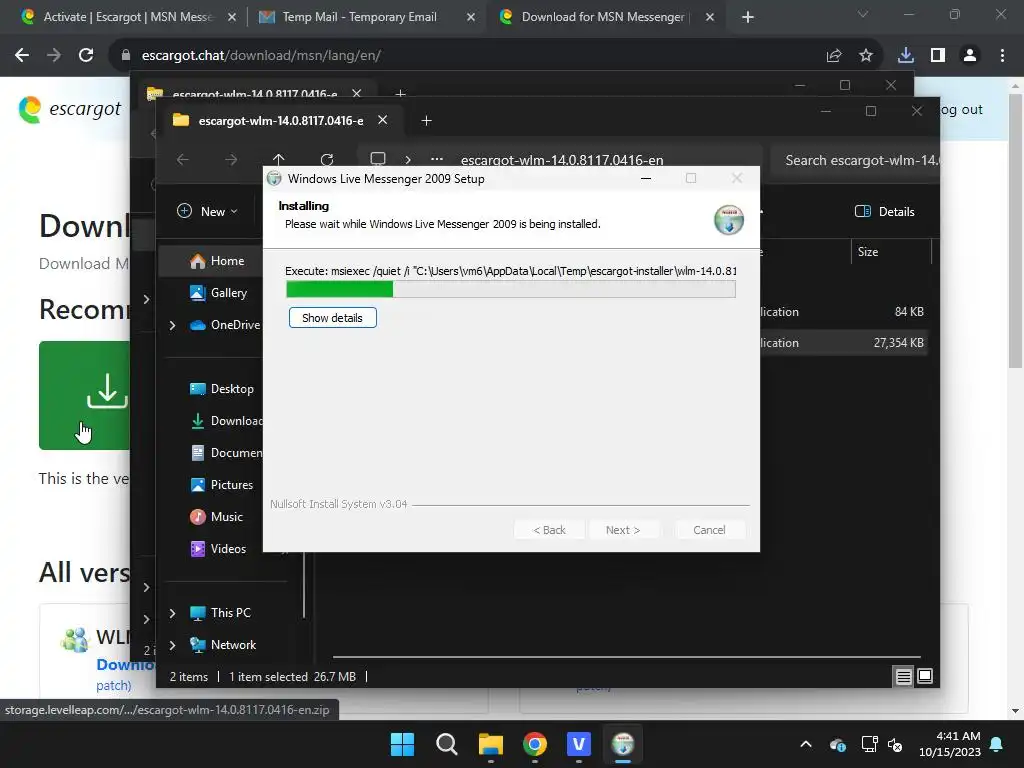This screenshot has height=768, width=1024.
Task: Open the Chrome profile avatar
Action: 970,56
